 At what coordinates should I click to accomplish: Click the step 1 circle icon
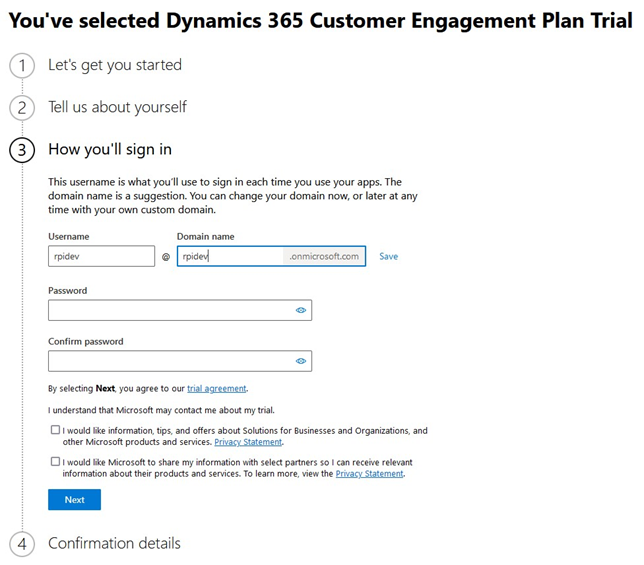tap(21, 66)
